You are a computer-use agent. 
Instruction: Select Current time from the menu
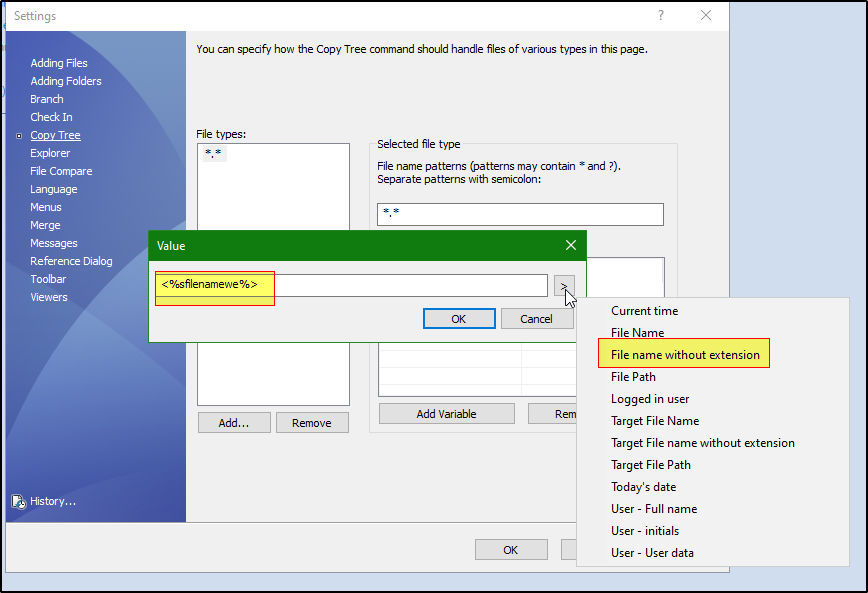pos(644,311)
